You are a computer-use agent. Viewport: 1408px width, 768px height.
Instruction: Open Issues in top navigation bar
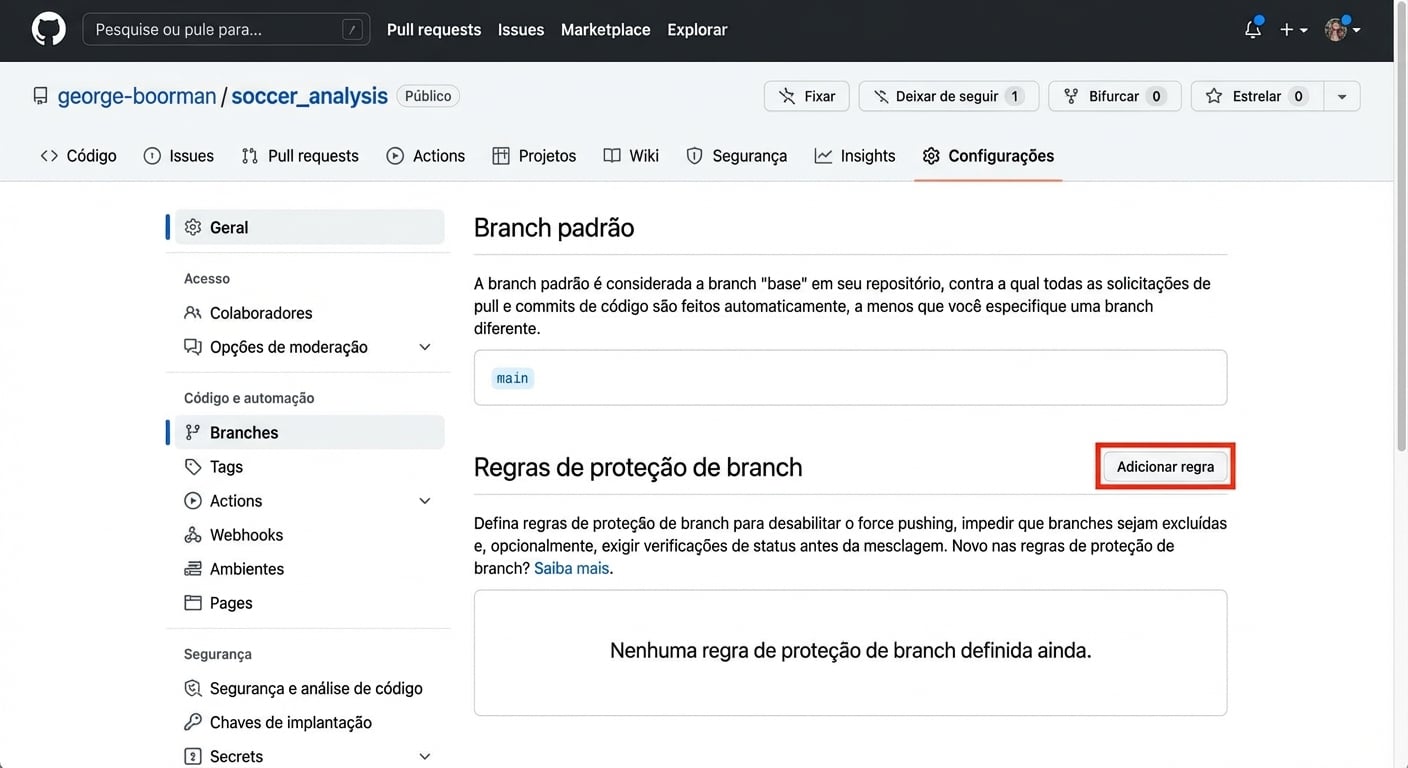tap(521, 30)
